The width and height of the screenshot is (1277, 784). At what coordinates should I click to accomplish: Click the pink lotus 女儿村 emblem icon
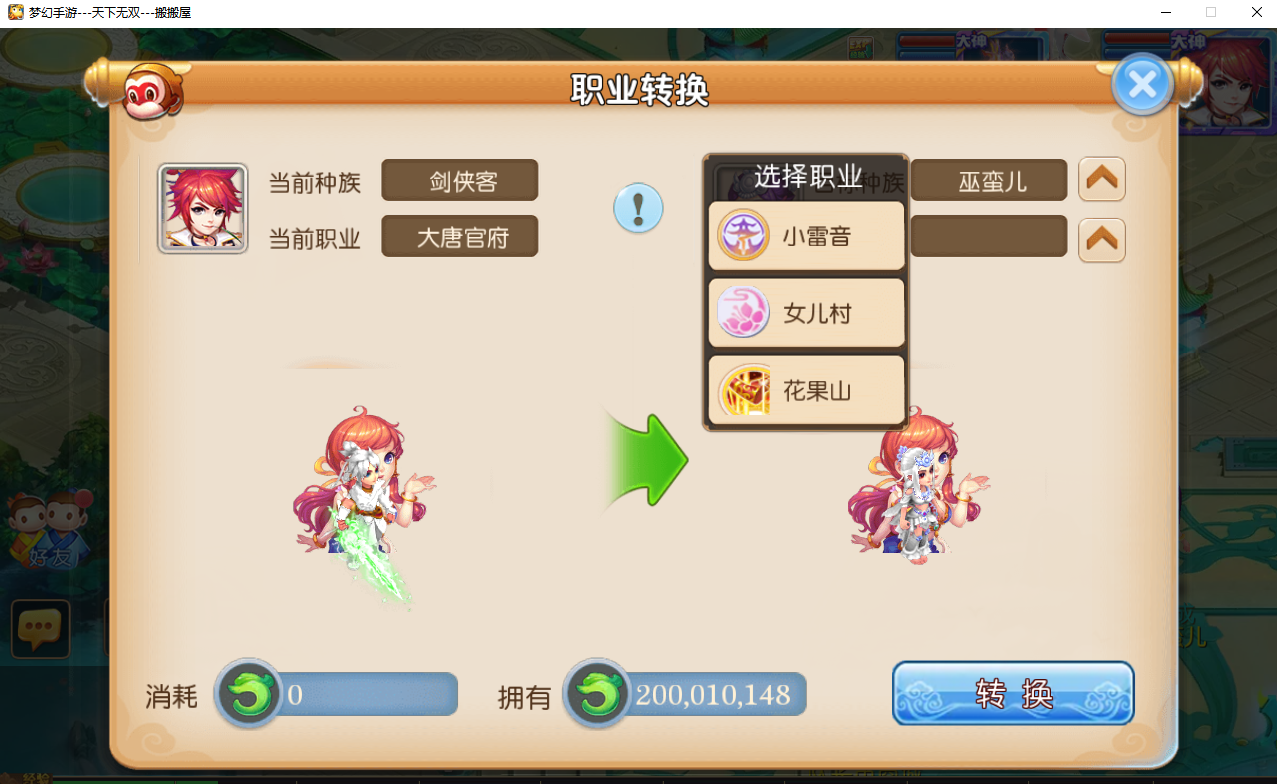click(744, 313)
